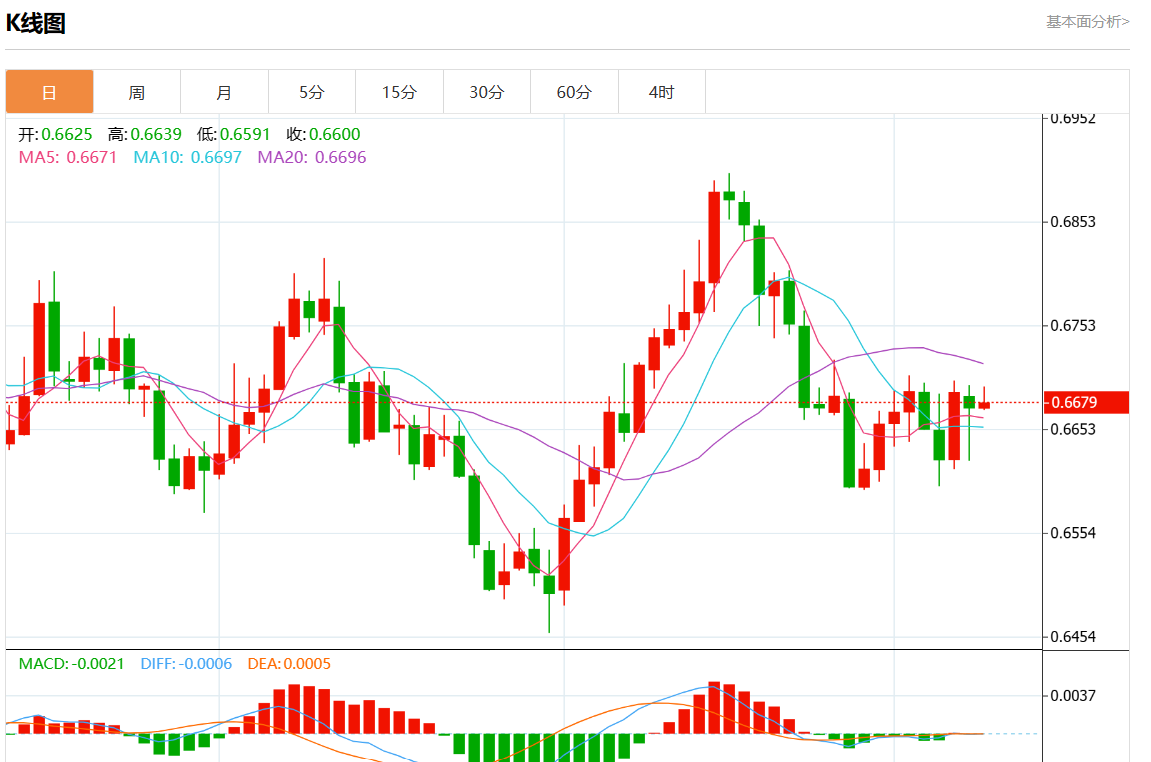1151x762 pixels.
Task: Switch to the 周 weekly tab
Action: [x=137, y=92]
